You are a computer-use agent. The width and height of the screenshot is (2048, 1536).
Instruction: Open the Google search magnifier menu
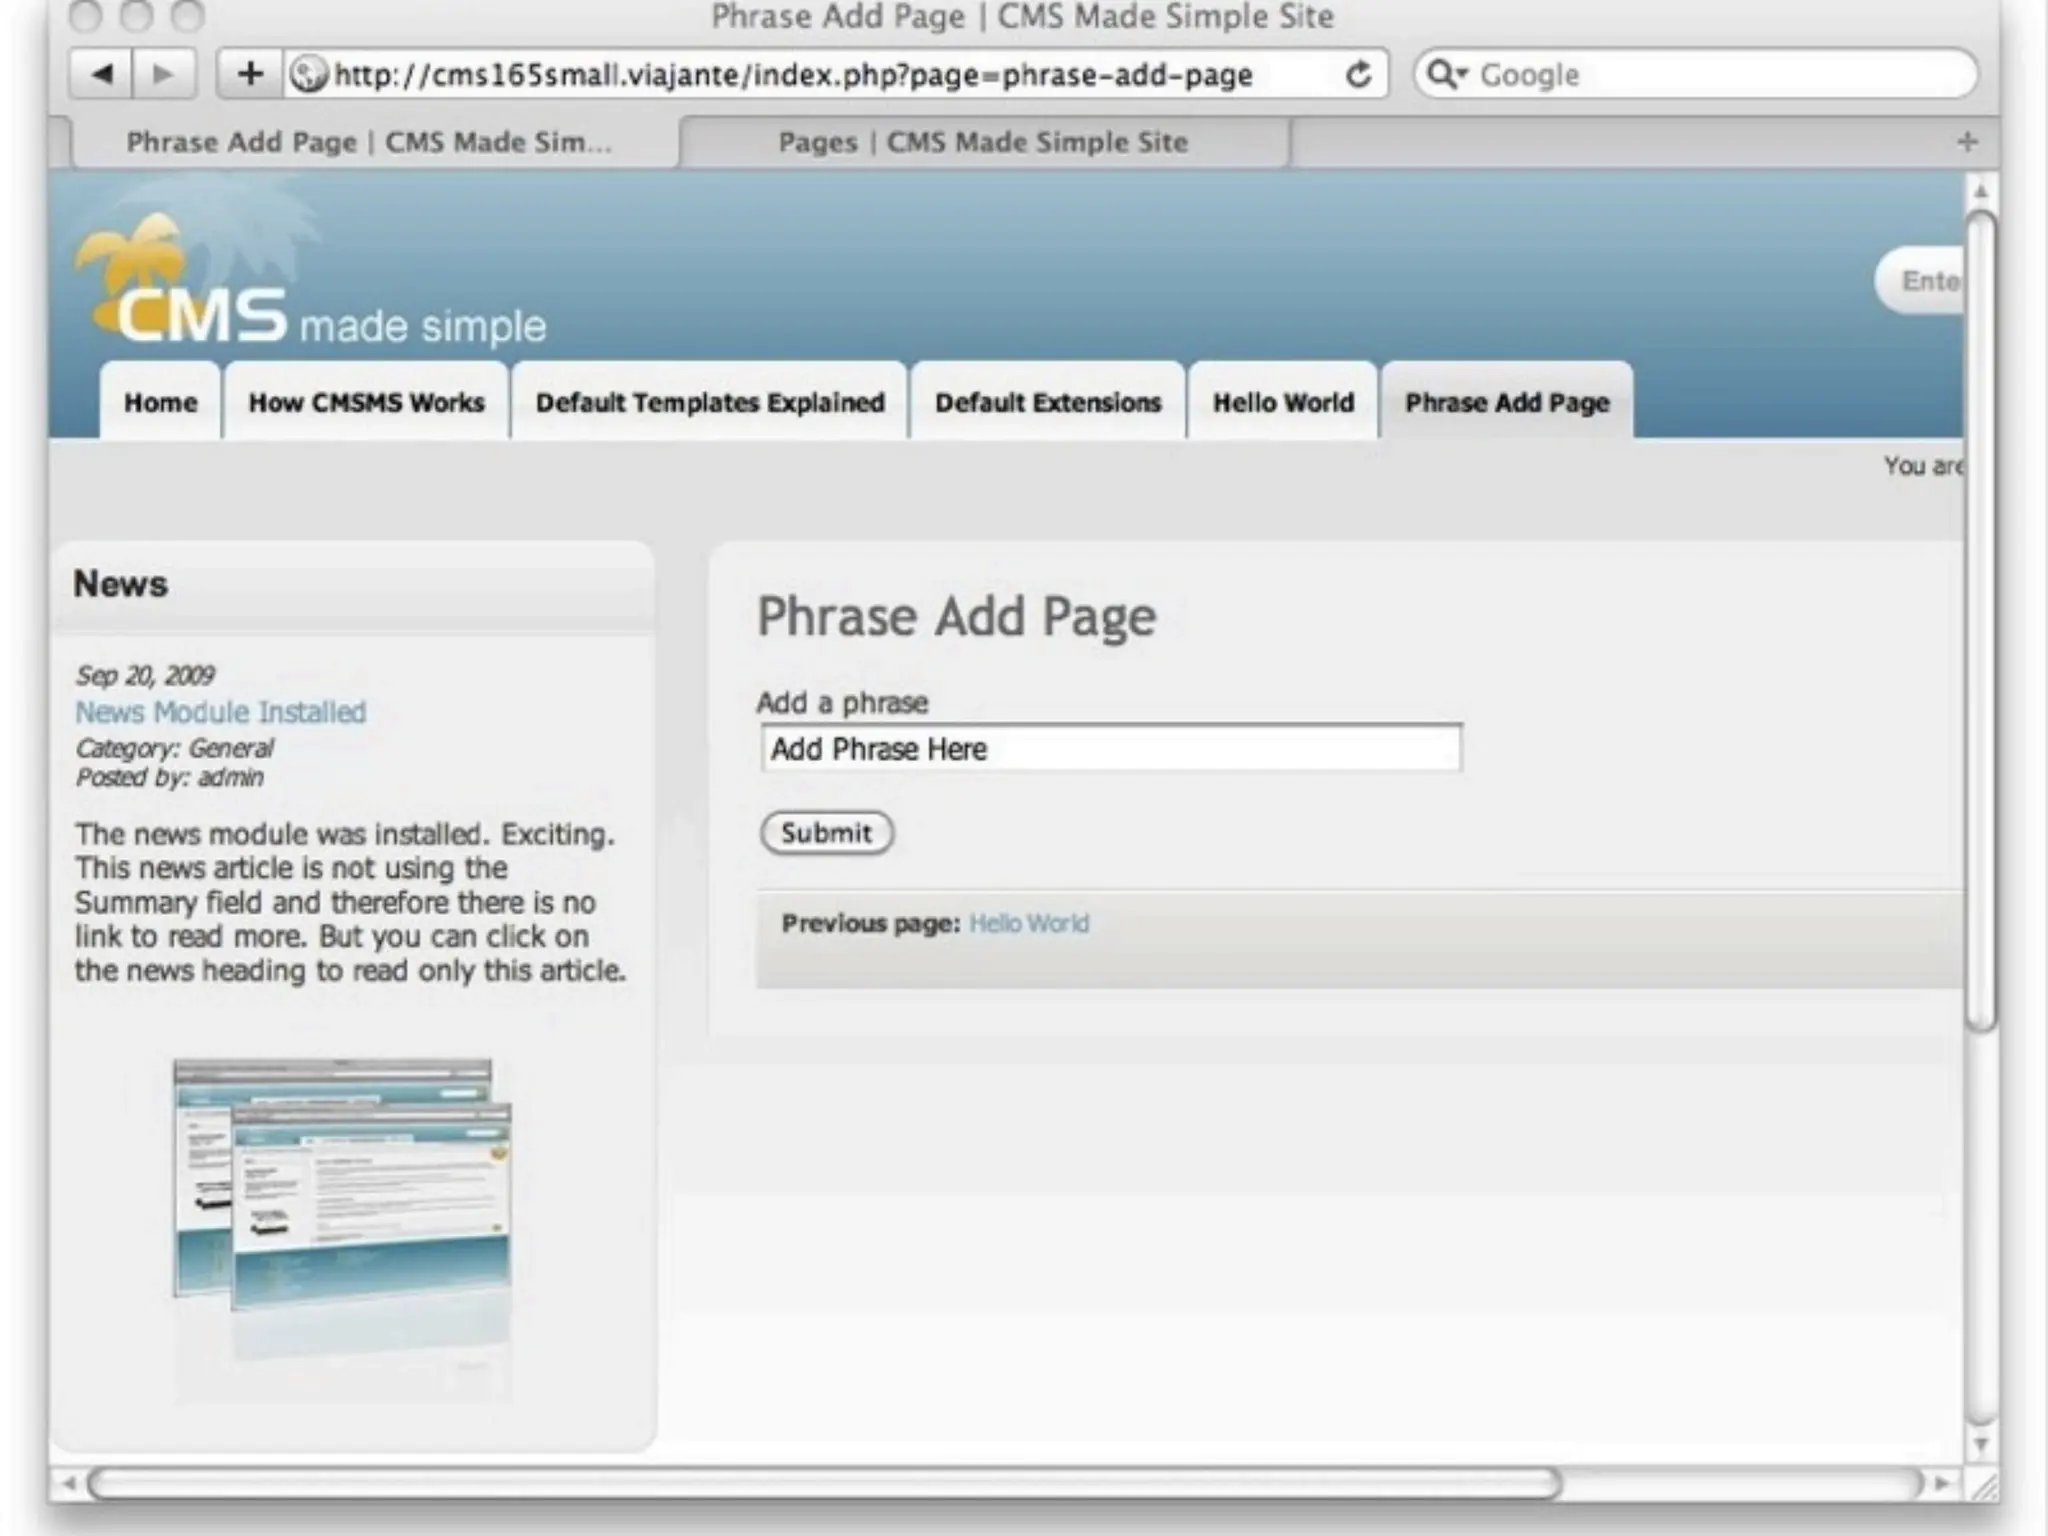(x=1446, y=74)
